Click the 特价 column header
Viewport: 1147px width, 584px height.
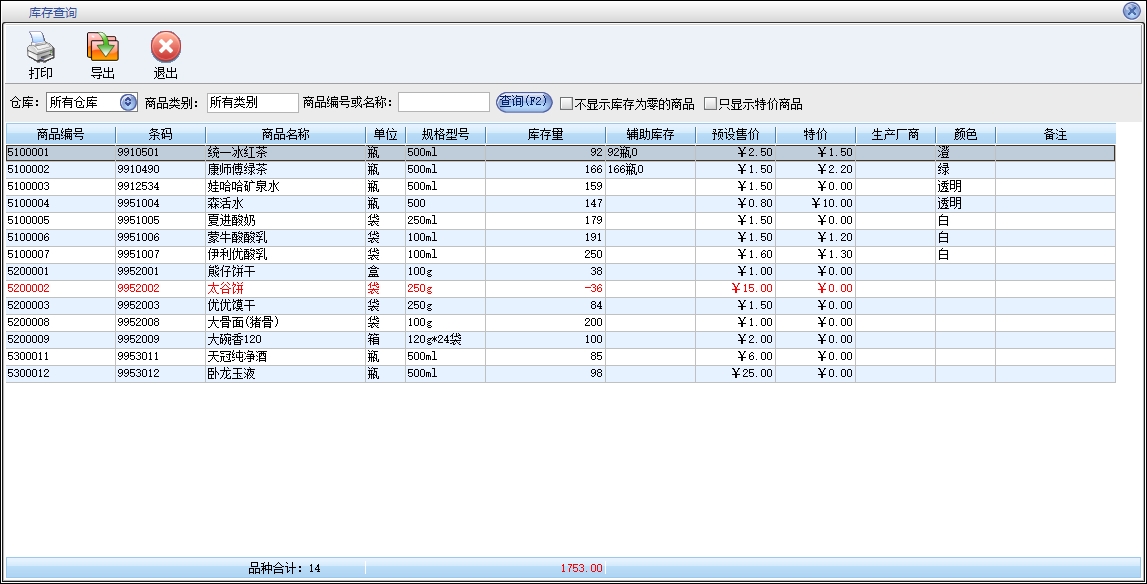coord(815,134)
